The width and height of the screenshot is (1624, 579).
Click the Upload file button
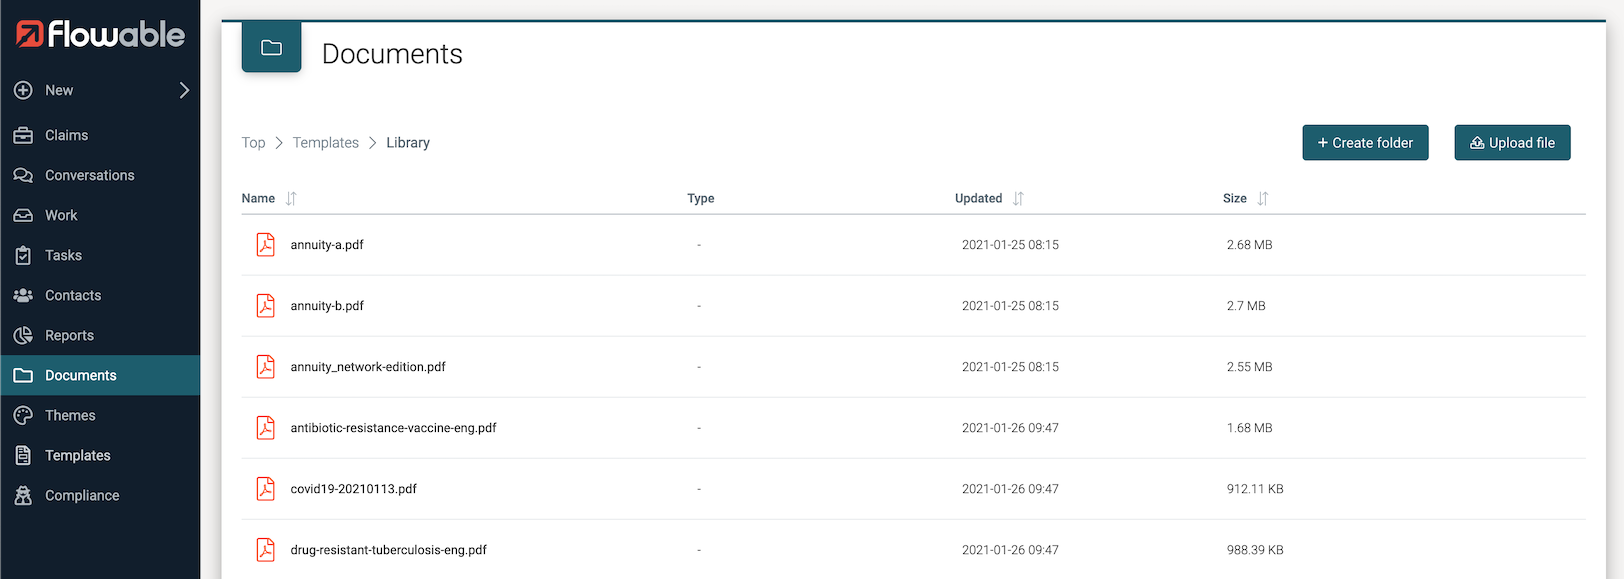(x=1512, y=143)
